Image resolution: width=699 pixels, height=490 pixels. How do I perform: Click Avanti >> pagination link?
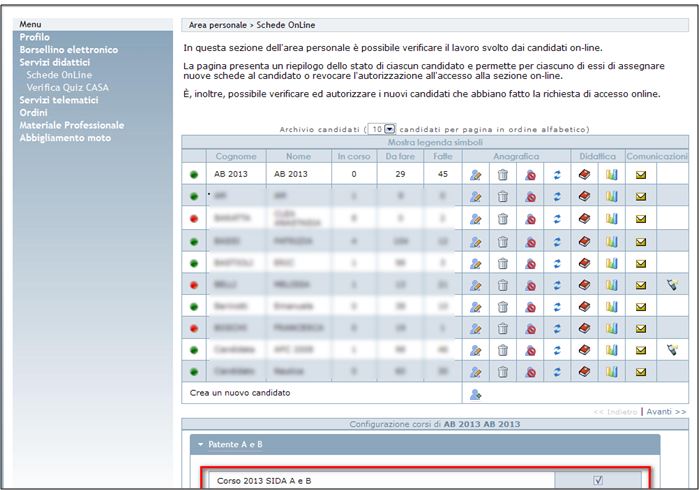click(666, 411)
